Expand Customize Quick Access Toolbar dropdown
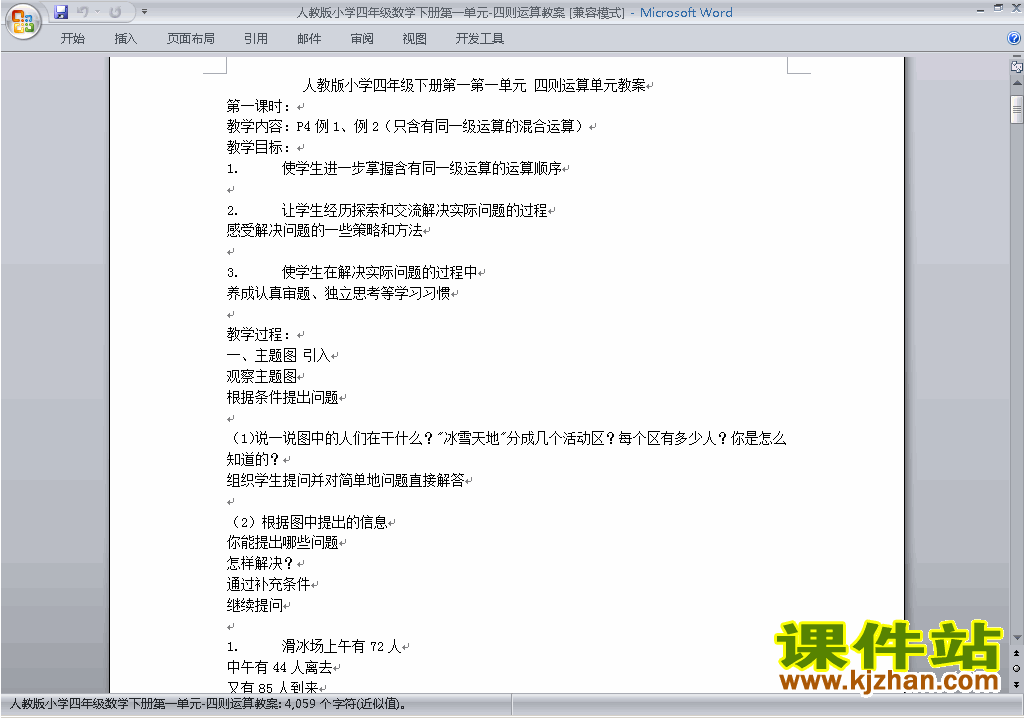The image size is (1024, 718). click(144, 12)
